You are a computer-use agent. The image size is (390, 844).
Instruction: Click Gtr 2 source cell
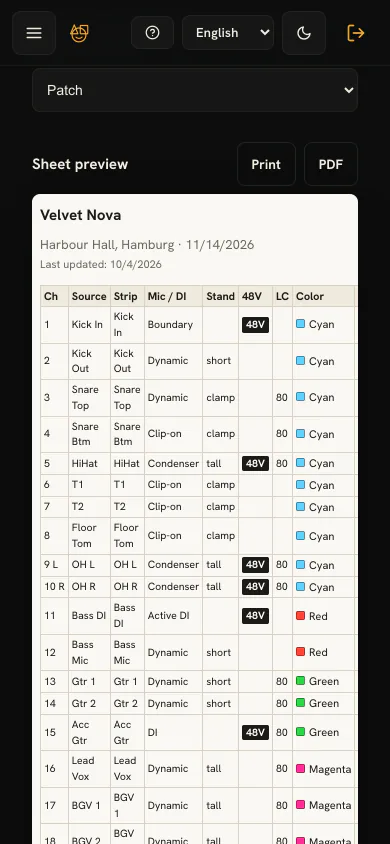pyautogui.click(x=89, y=703)
